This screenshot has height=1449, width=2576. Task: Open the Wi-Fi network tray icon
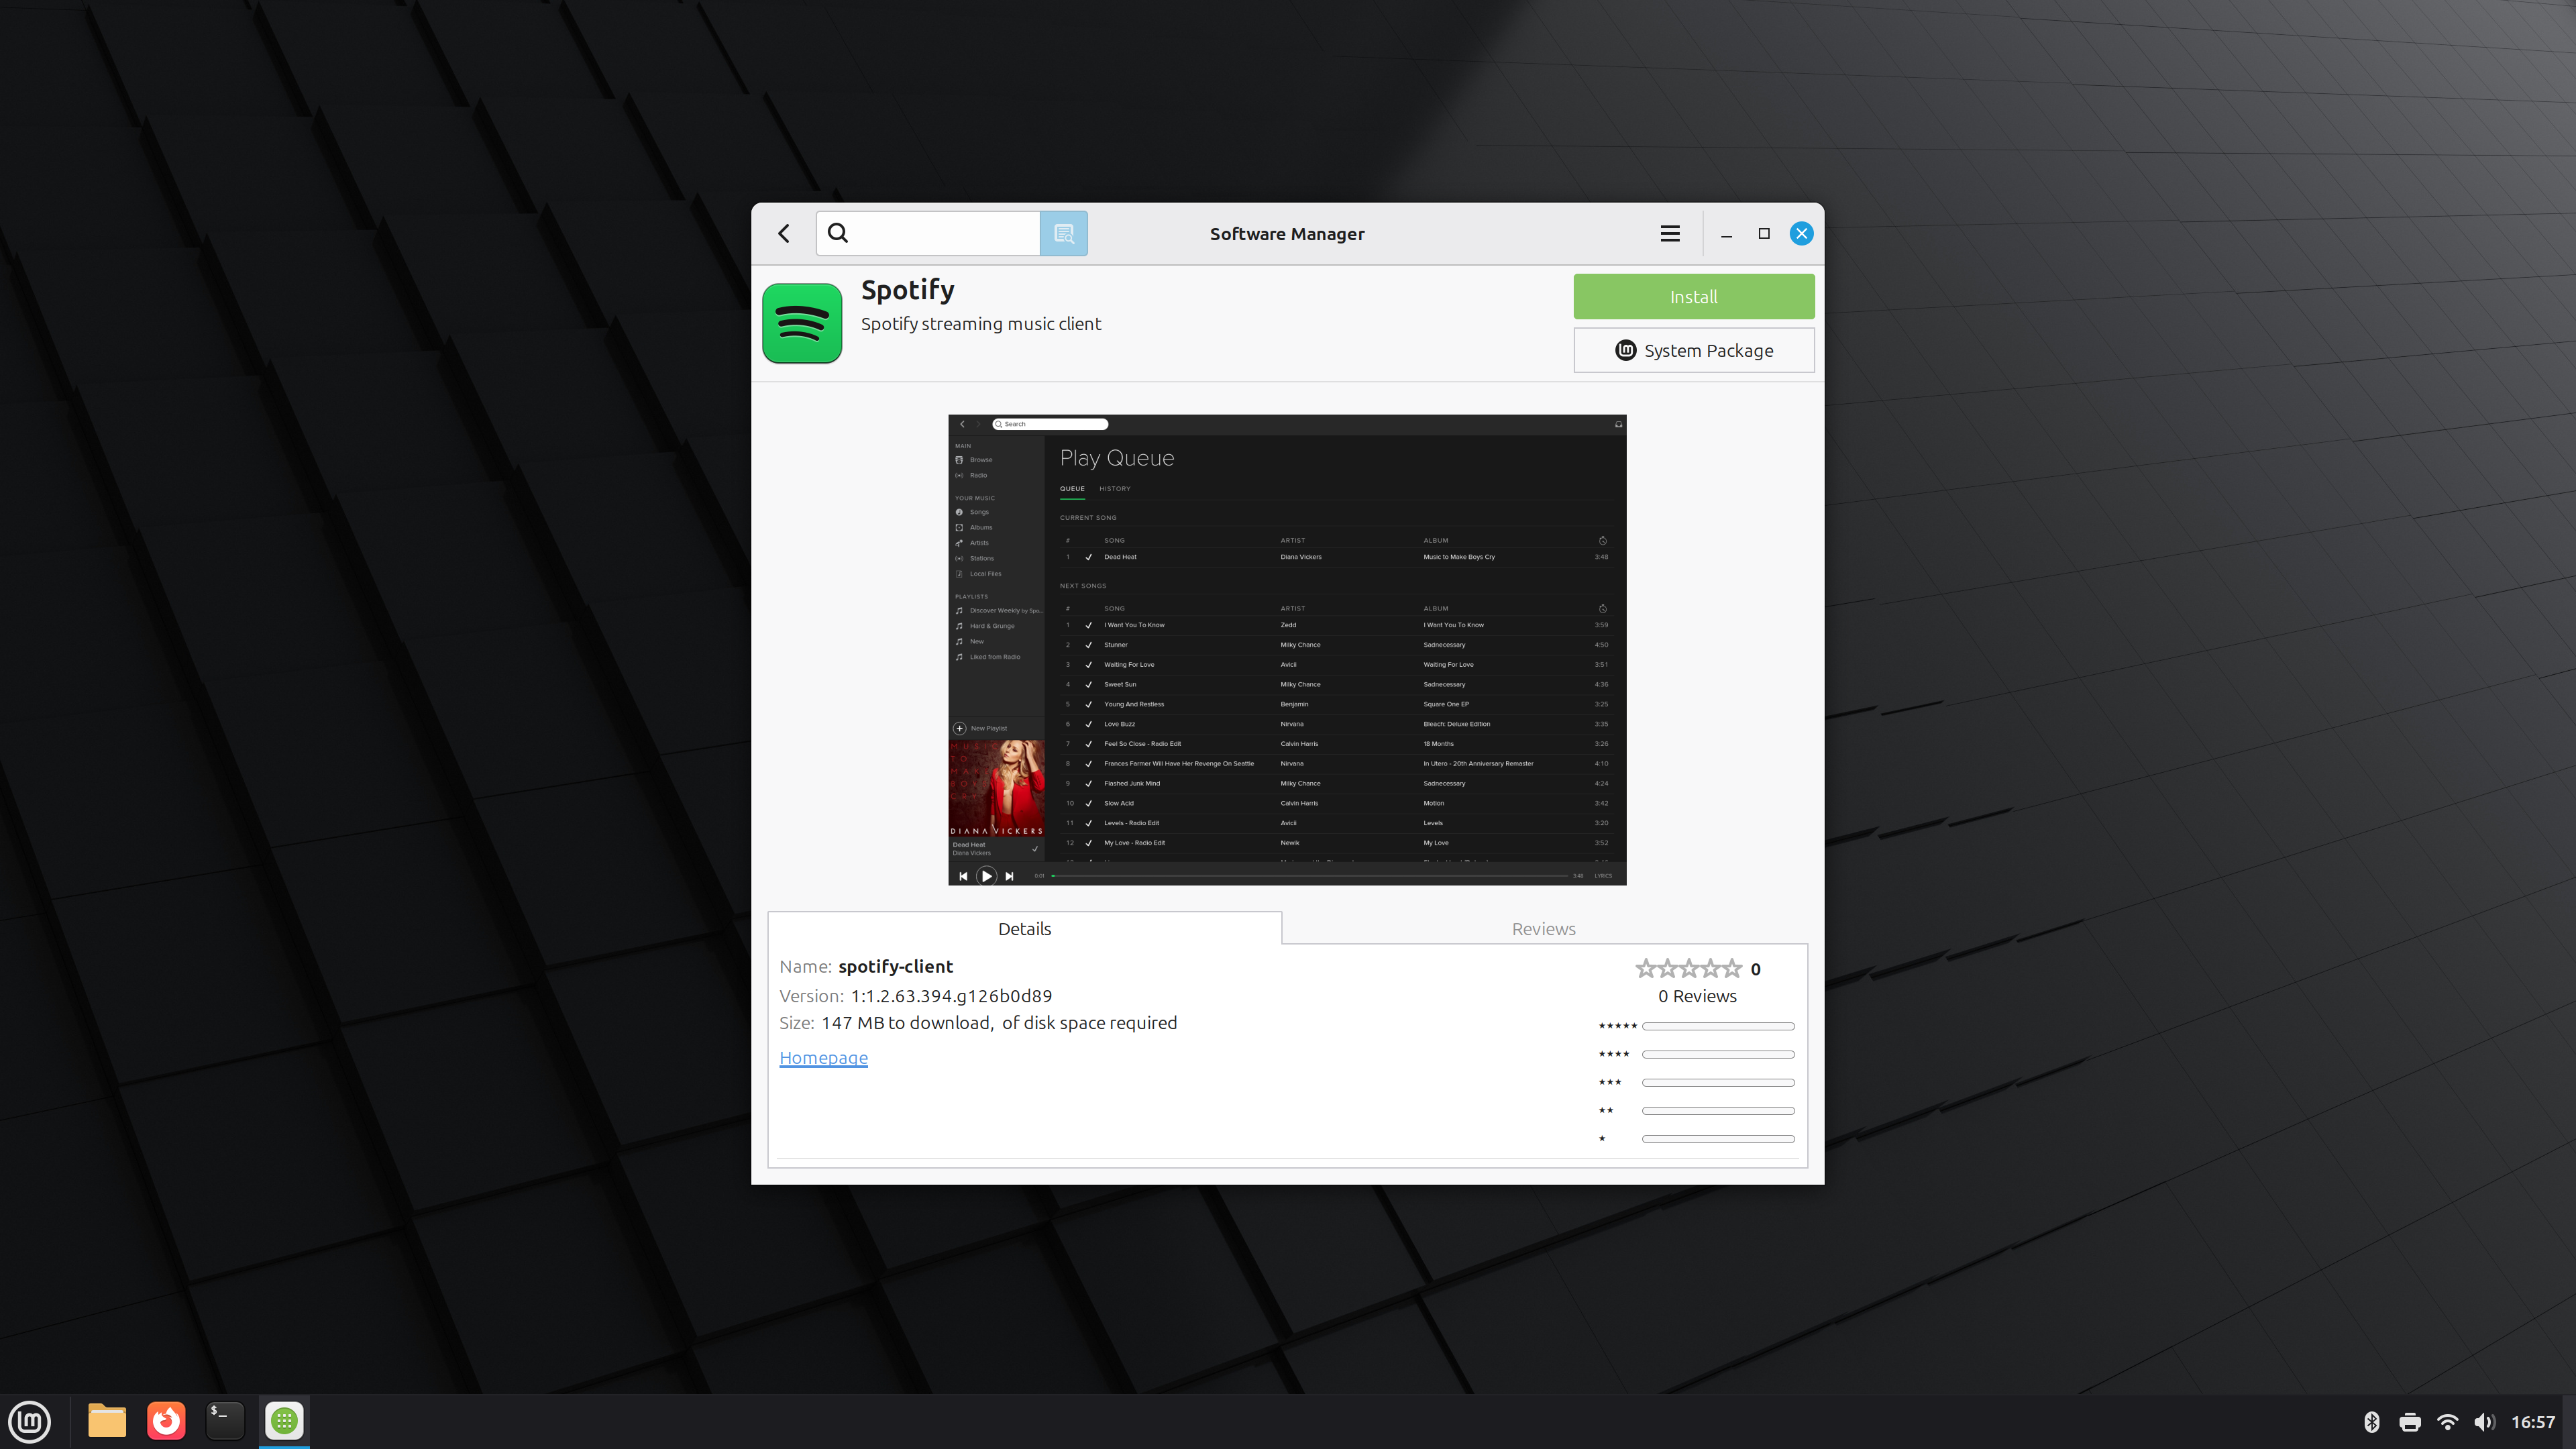tap(2447, 1422)
